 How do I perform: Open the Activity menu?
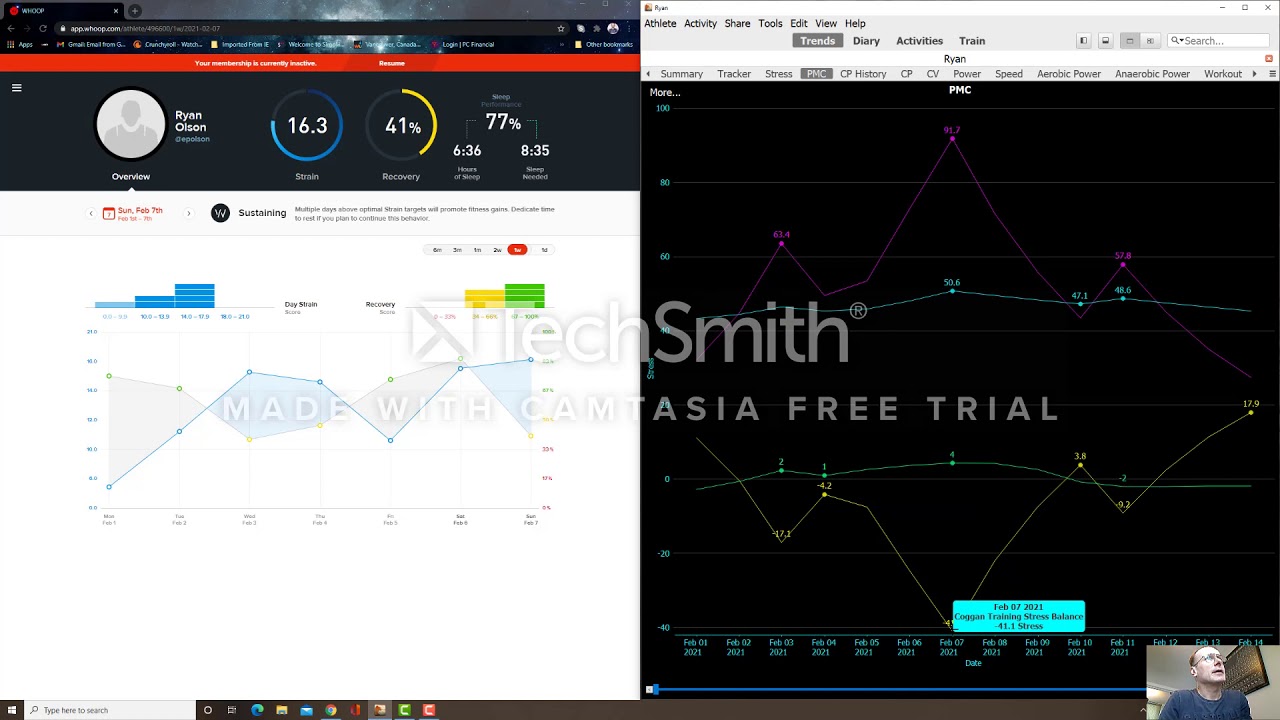700,23
